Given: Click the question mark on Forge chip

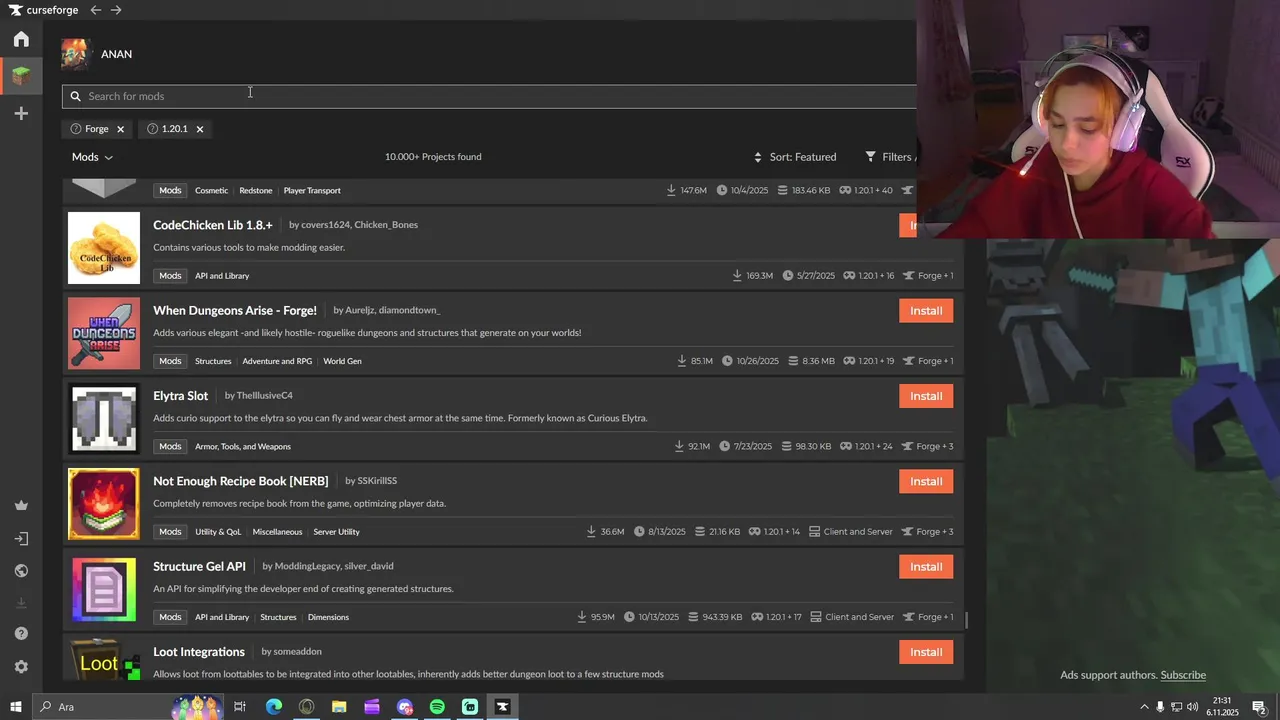Looking at the screenshot, I should 75,129.
